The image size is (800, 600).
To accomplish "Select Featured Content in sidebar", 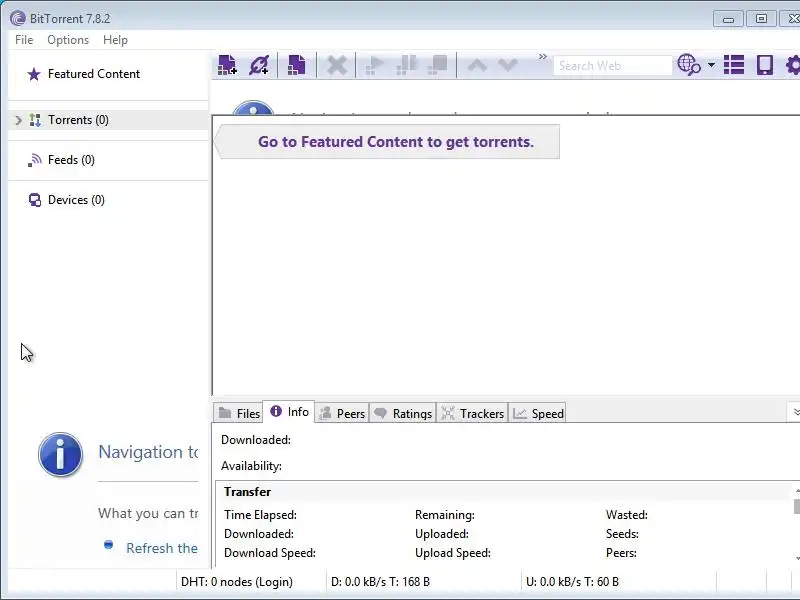I will click(94, 74).
